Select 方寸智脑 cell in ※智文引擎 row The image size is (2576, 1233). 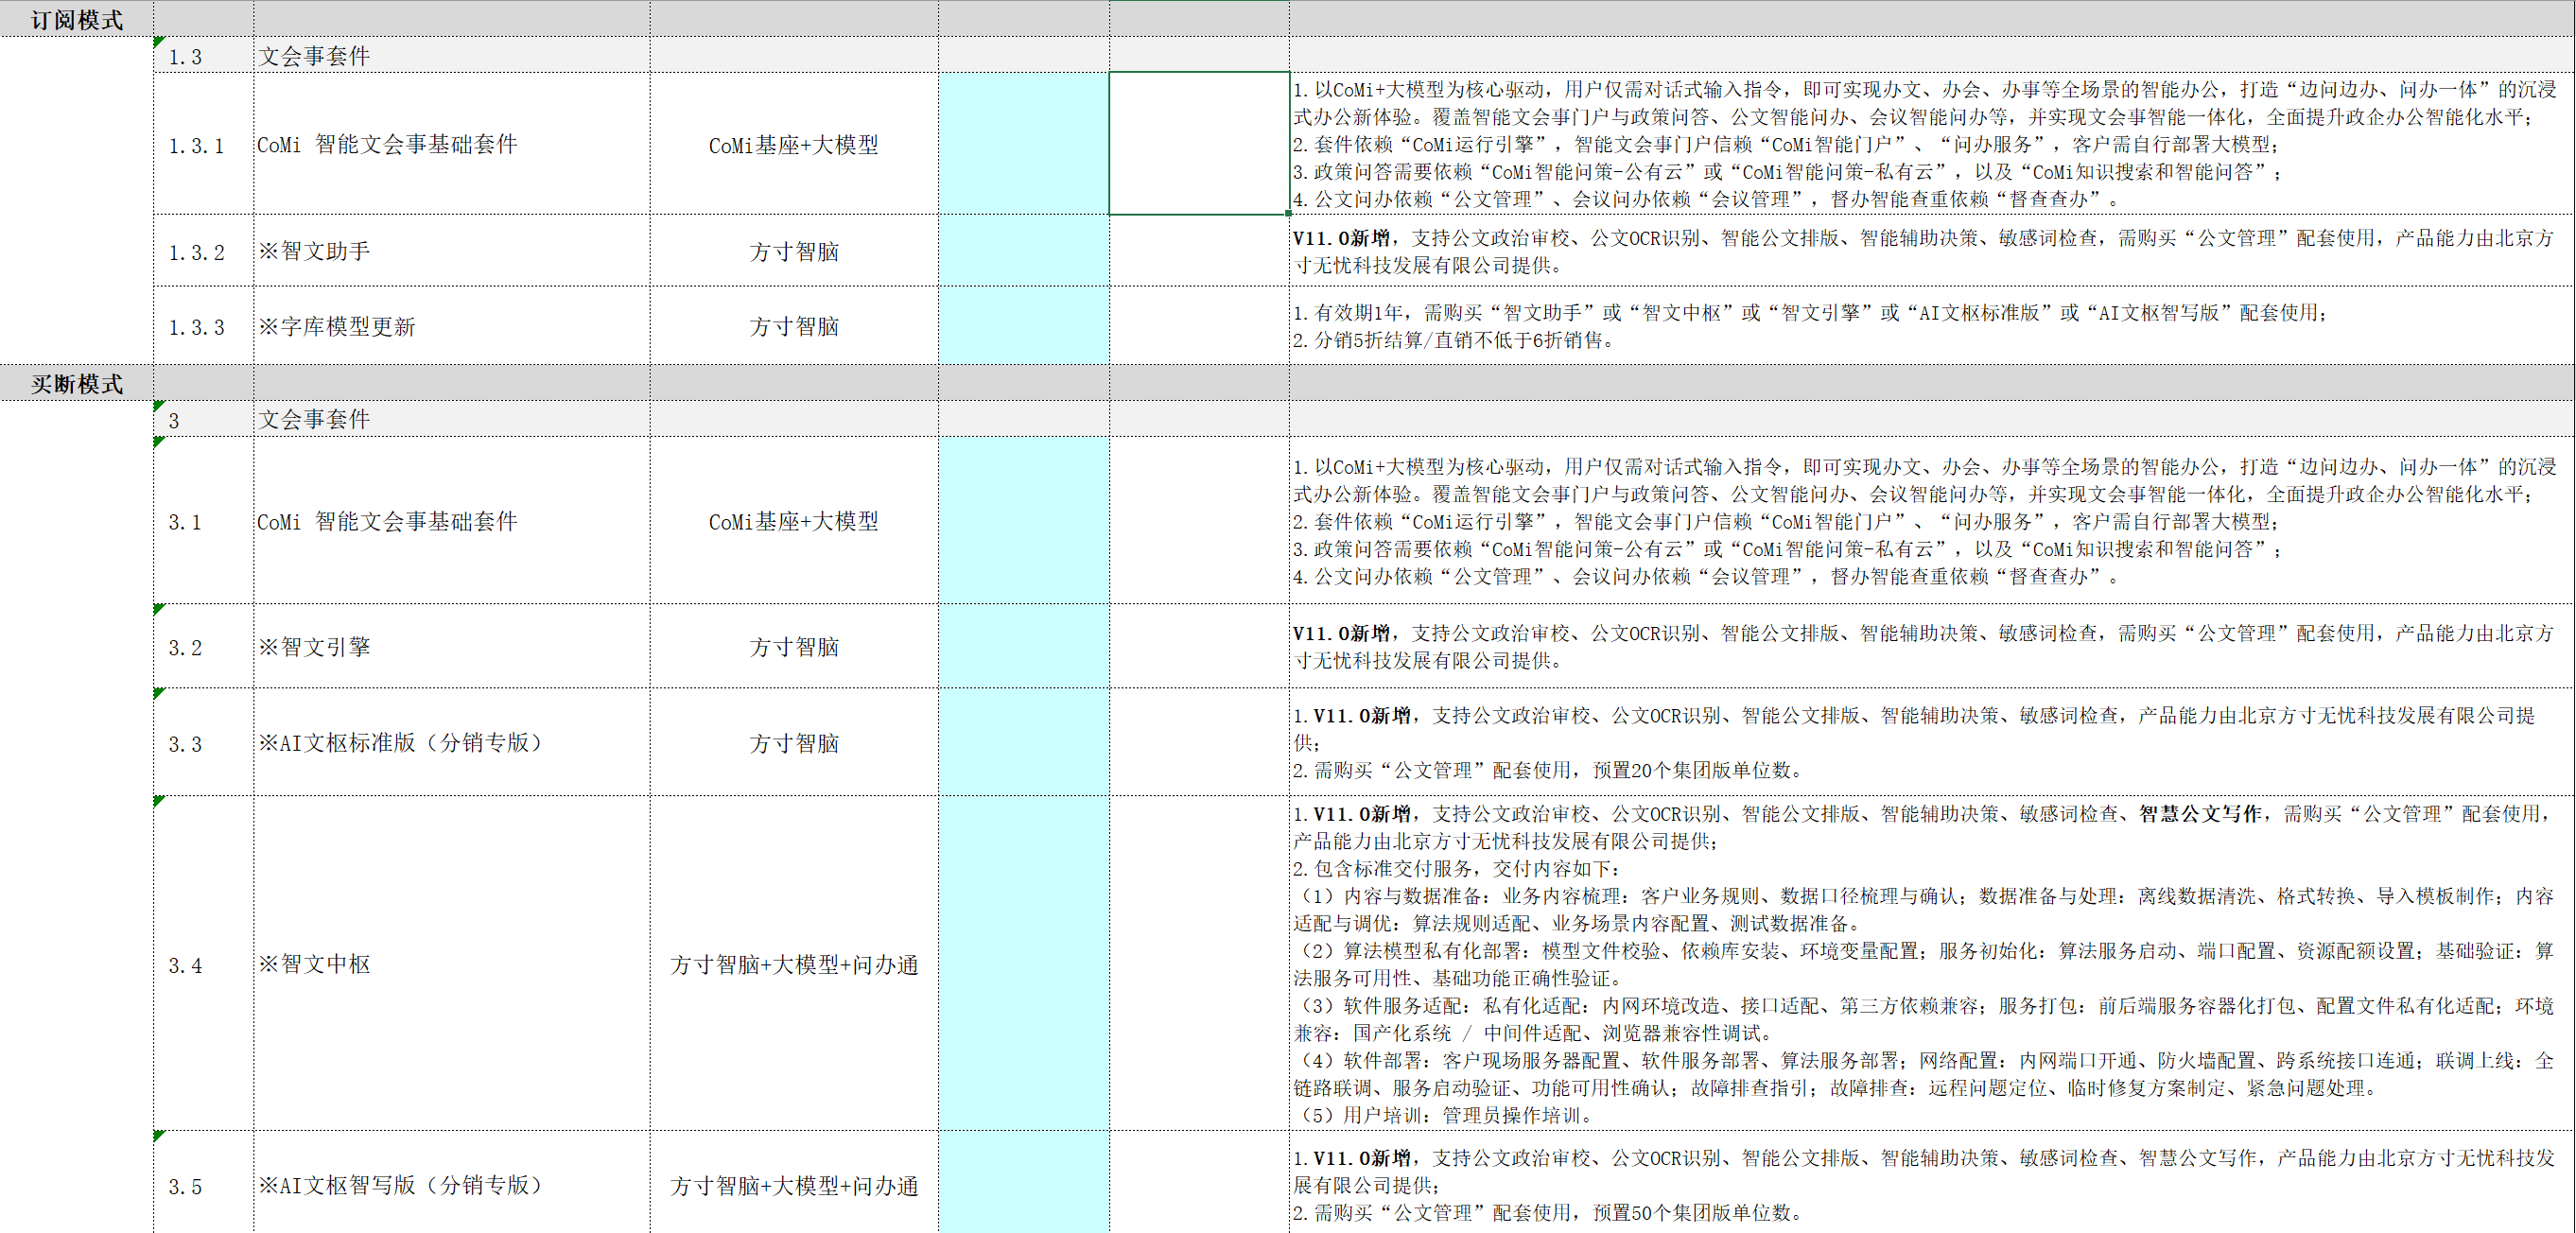[x=794, y=646]
